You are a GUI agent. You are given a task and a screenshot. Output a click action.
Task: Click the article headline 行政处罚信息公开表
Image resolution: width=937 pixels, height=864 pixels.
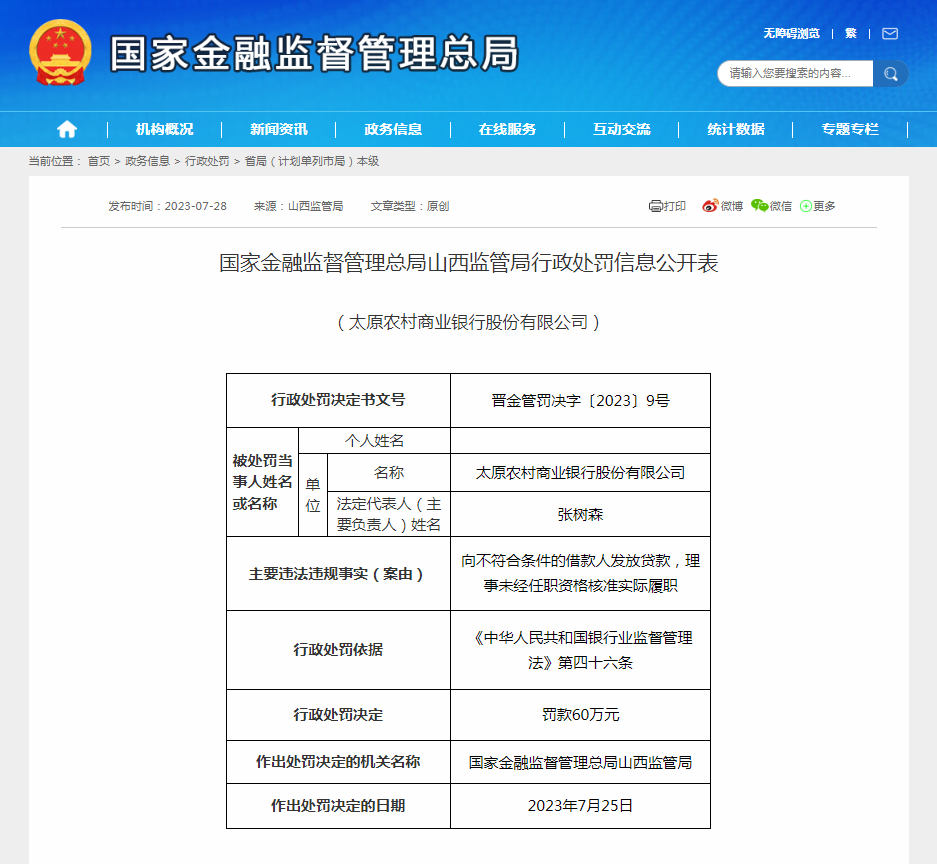click(x=468, y=263)
